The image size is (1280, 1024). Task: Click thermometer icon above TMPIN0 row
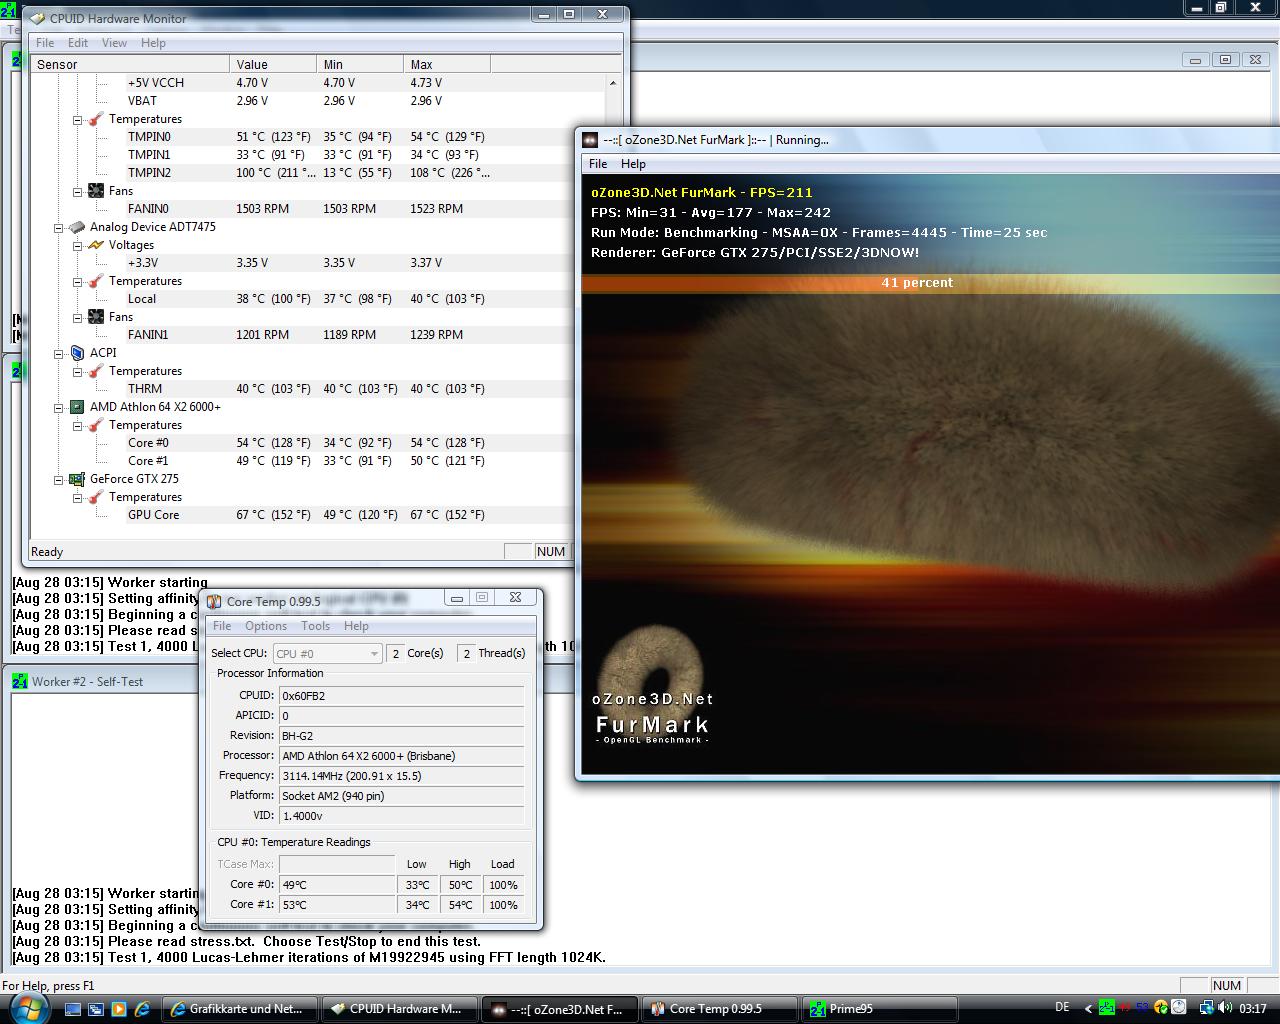pos(96,119)
